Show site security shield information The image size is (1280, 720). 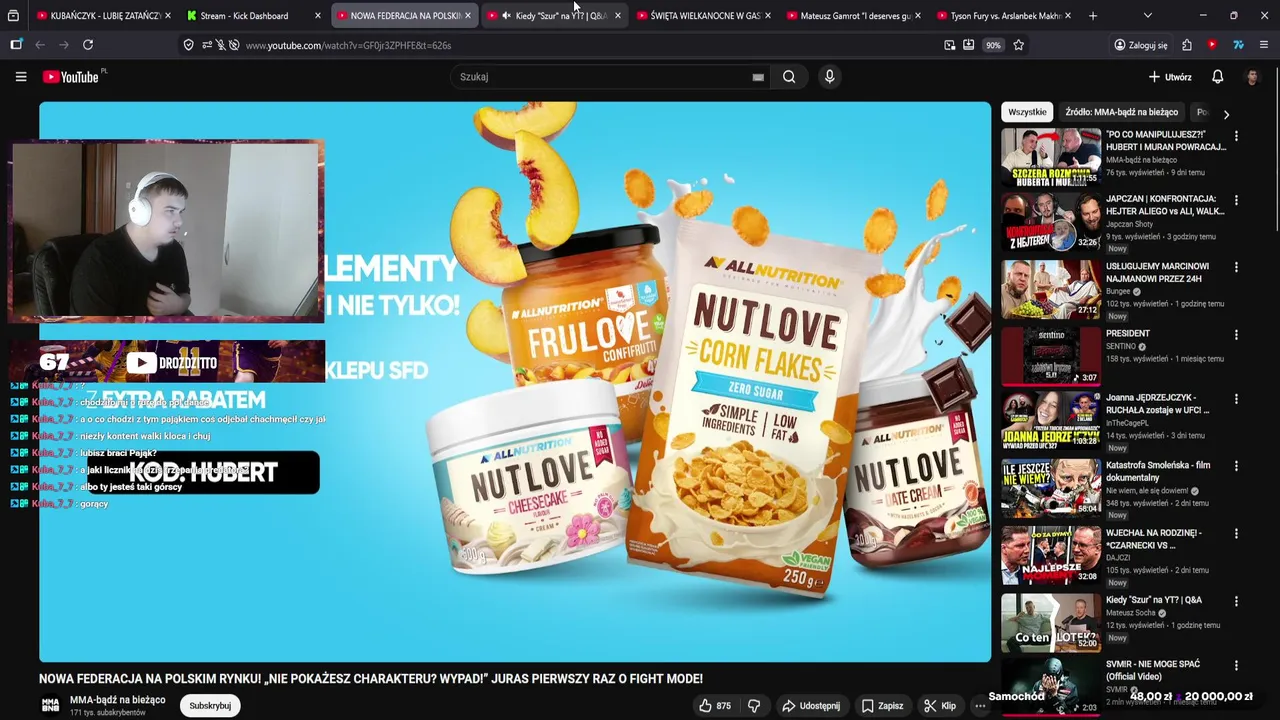click(x=188, y=45)
